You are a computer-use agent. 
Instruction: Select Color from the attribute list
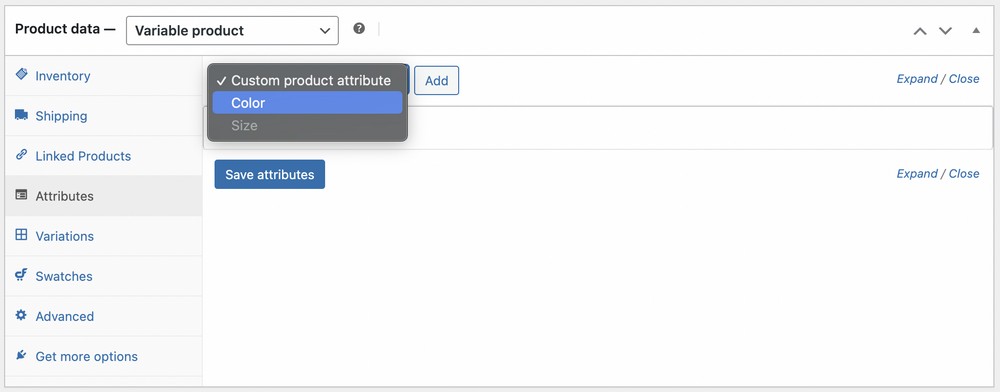coord(307,103)
